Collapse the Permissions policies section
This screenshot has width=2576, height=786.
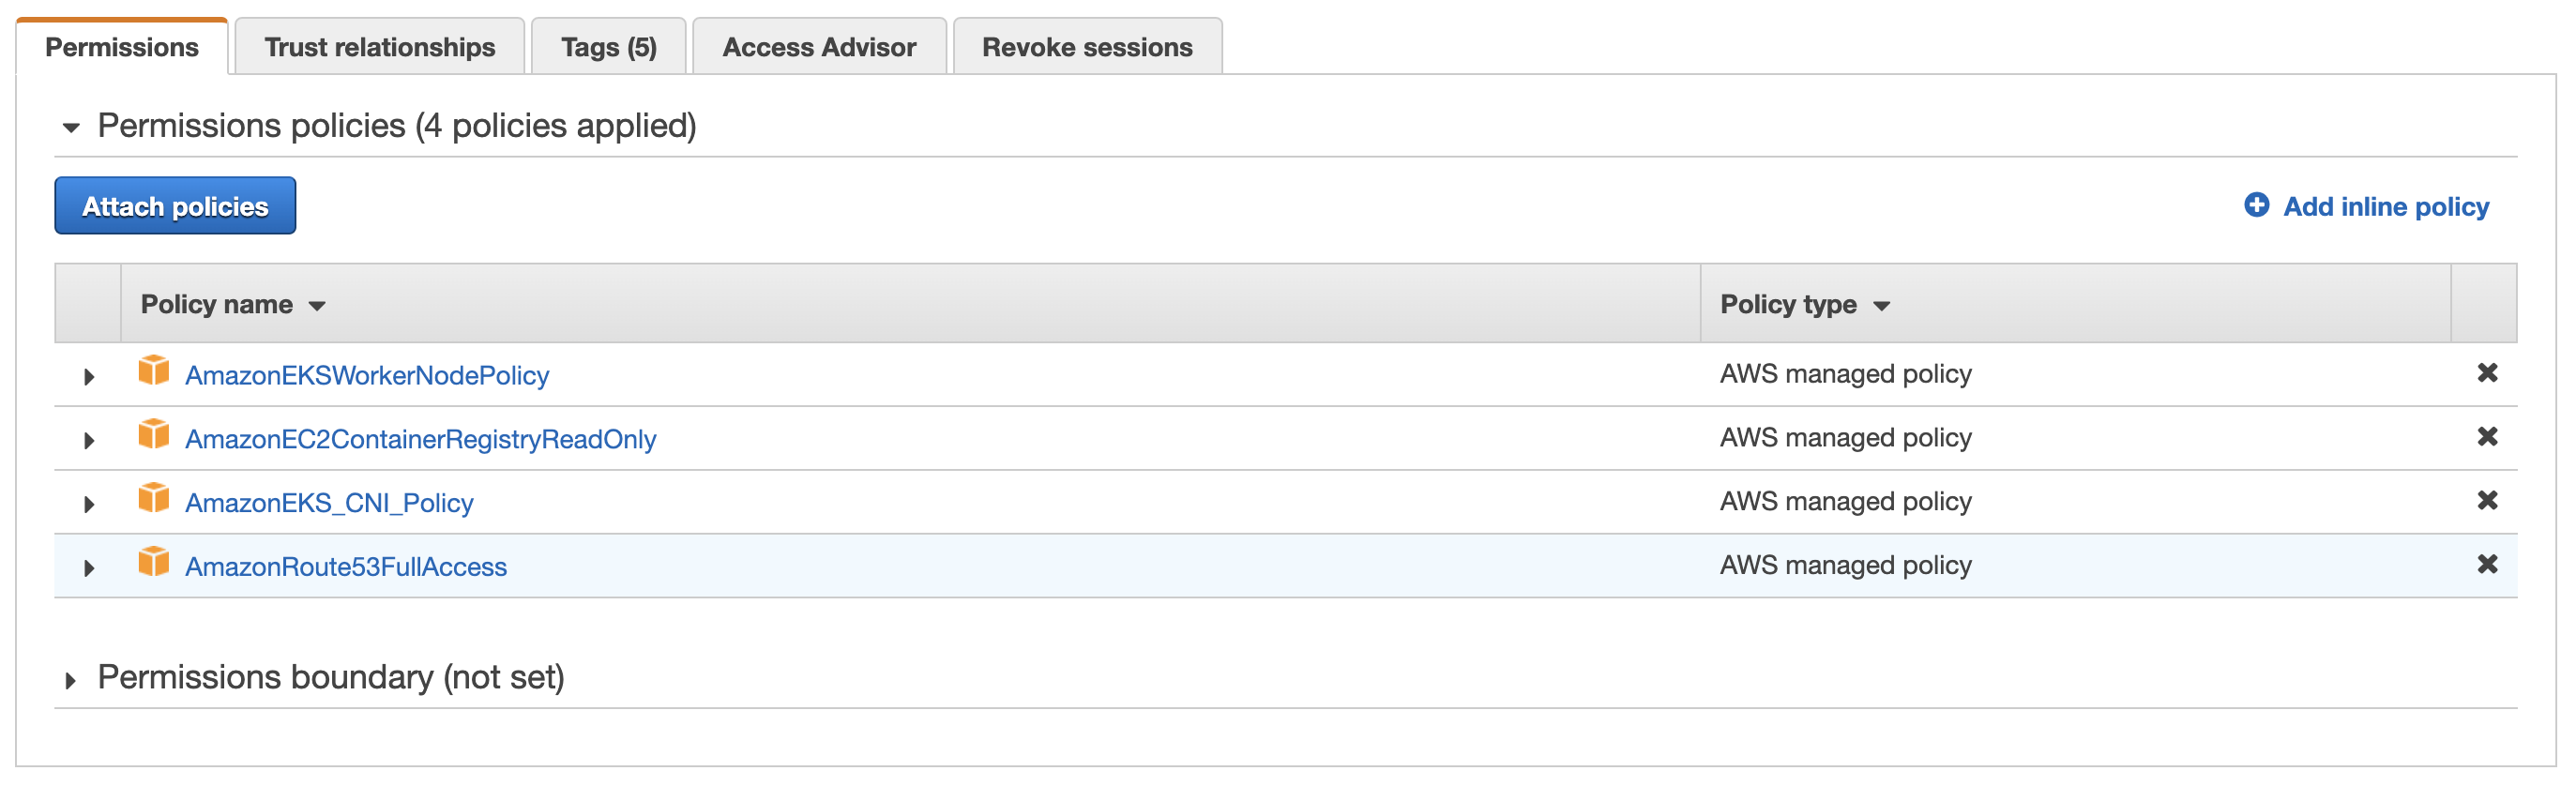click(x=71, y=128)
